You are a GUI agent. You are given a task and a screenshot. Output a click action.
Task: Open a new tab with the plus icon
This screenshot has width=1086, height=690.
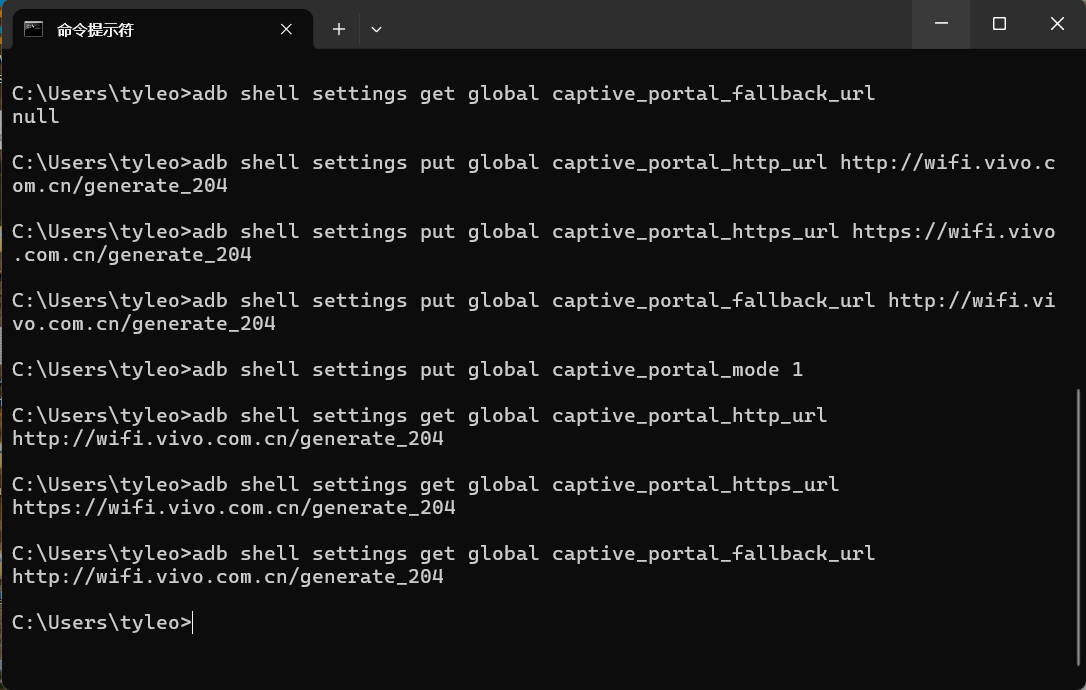339,29
